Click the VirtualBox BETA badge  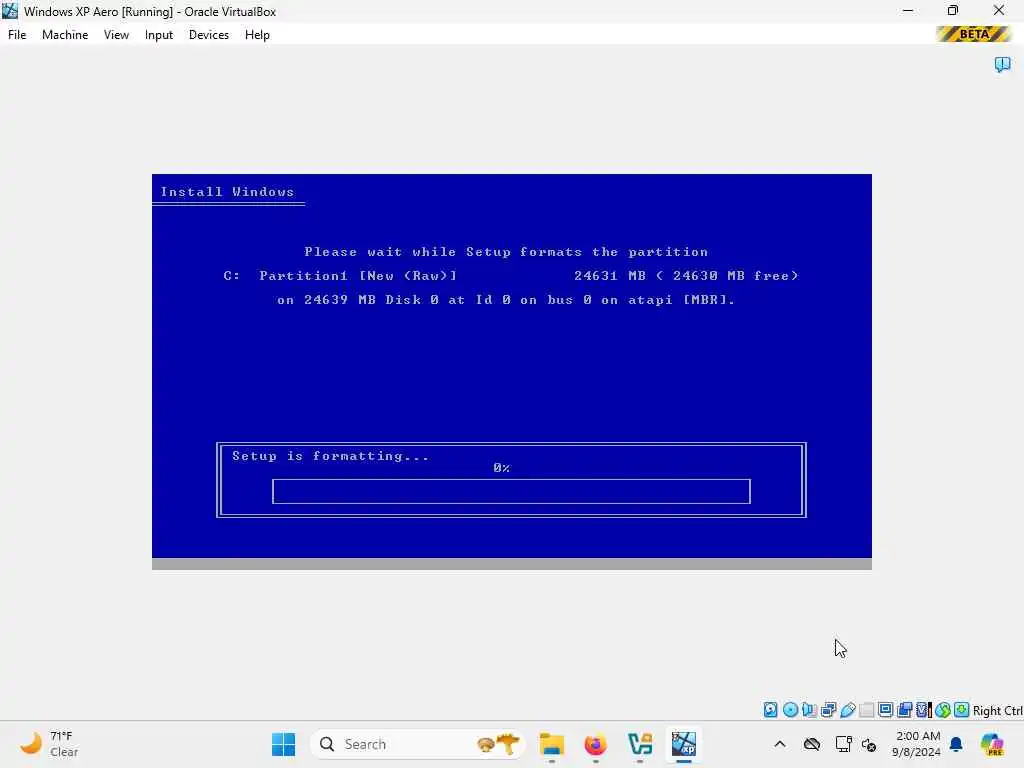974,34
